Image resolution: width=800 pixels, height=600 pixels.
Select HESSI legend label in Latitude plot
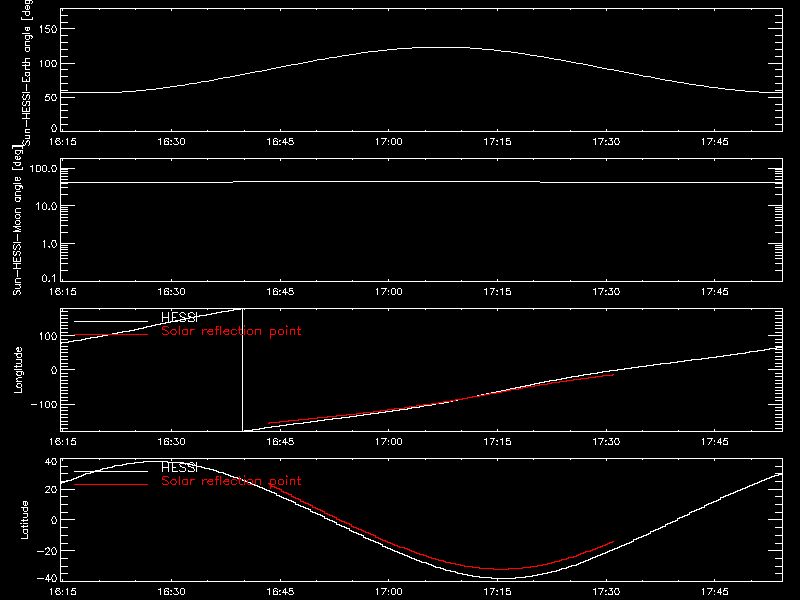(x=179, y=467)
